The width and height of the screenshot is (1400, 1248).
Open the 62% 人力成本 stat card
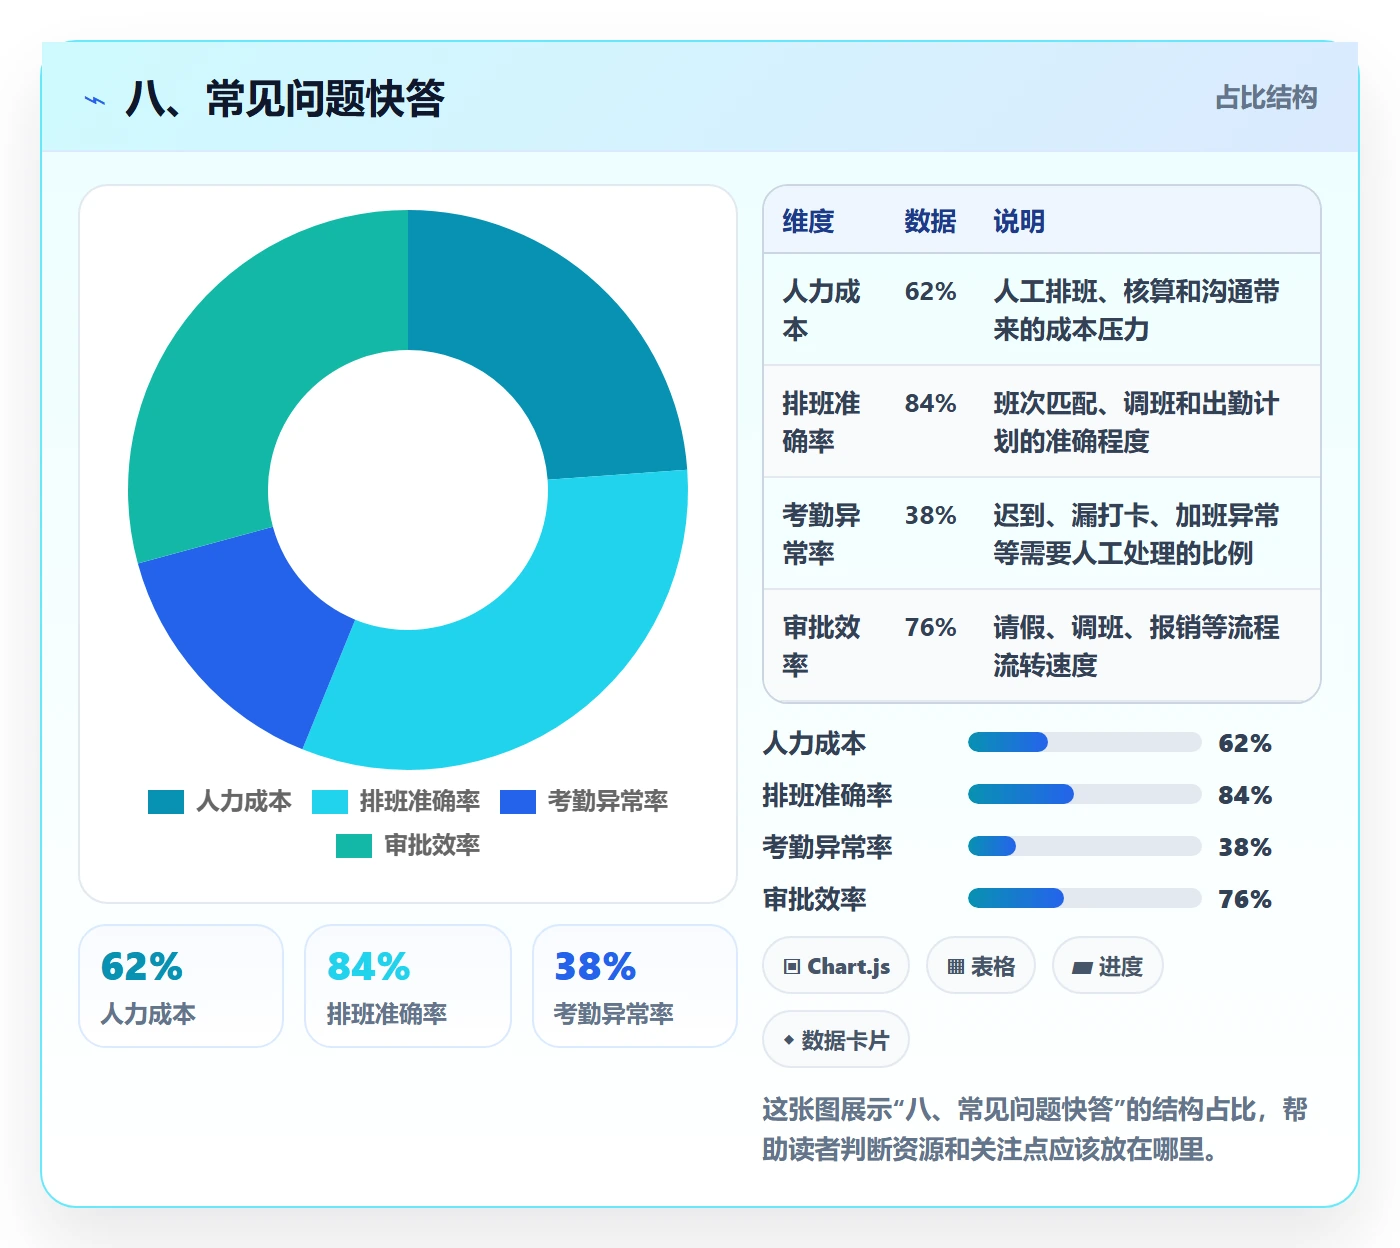coord(181,986)
